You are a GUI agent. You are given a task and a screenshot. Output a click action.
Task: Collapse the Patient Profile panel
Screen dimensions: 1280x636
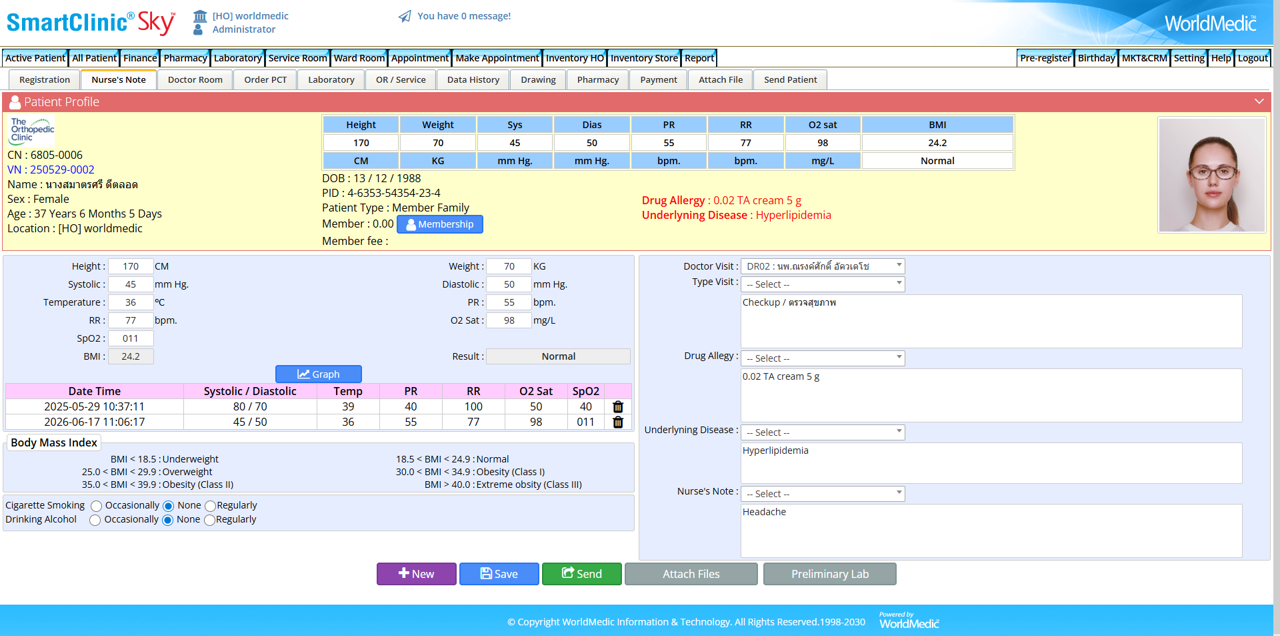coord(1259,102)
